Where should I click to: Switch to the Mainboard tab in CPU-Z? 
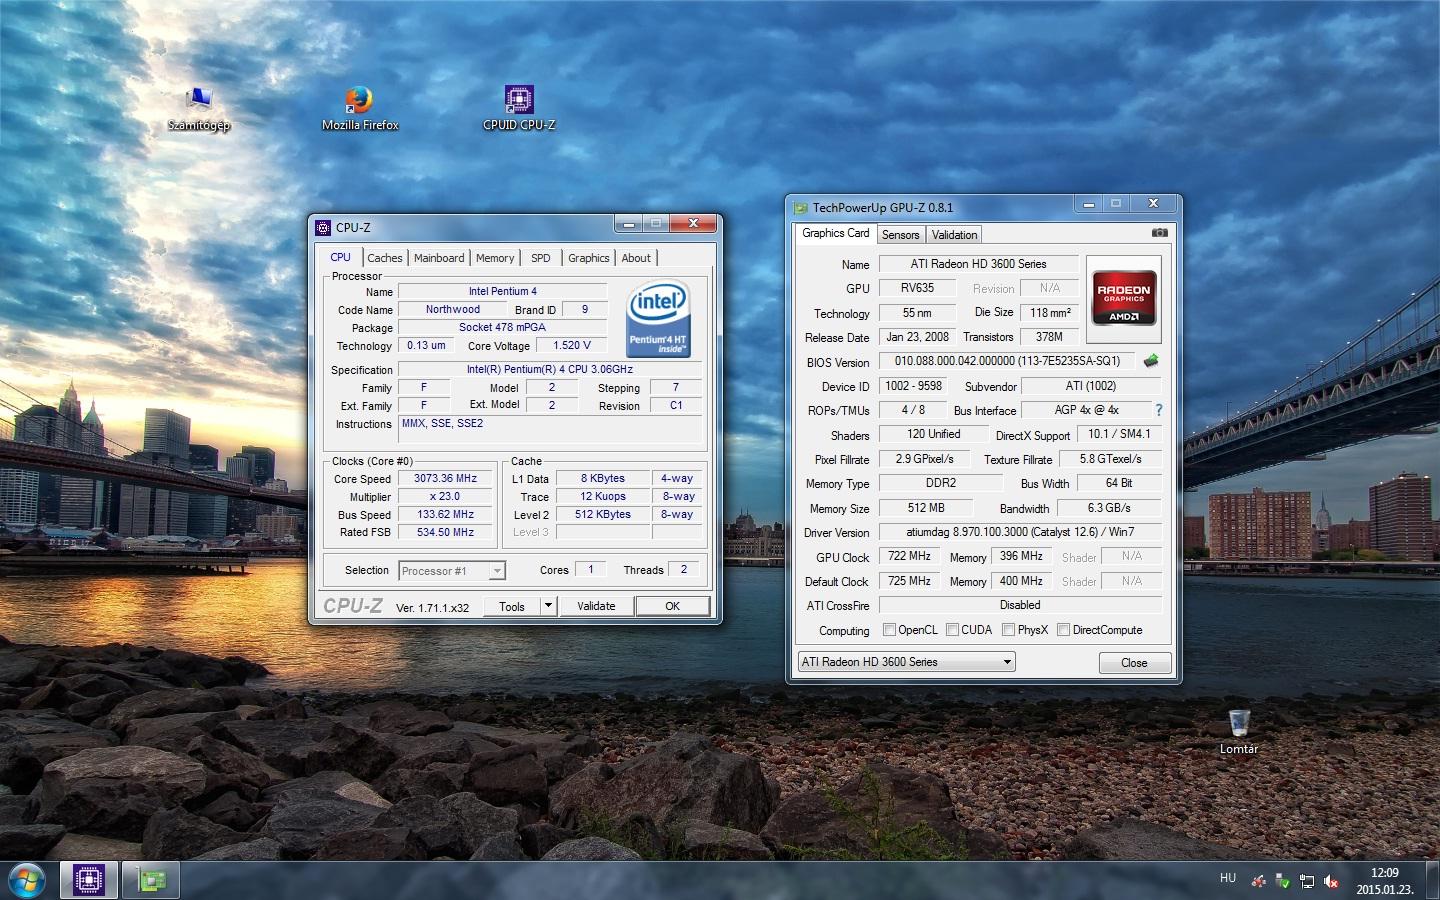pyautogui.click(x=439, y=258)
